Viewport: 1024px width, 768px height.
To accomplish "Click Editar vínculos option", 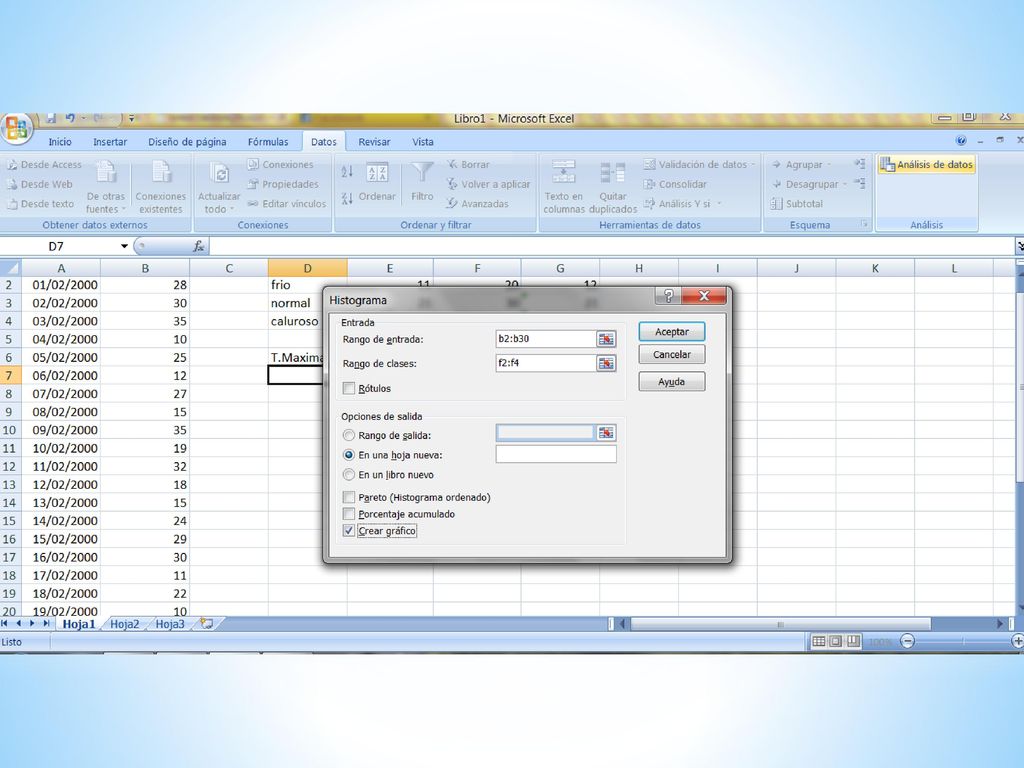I will coord(287,204).
